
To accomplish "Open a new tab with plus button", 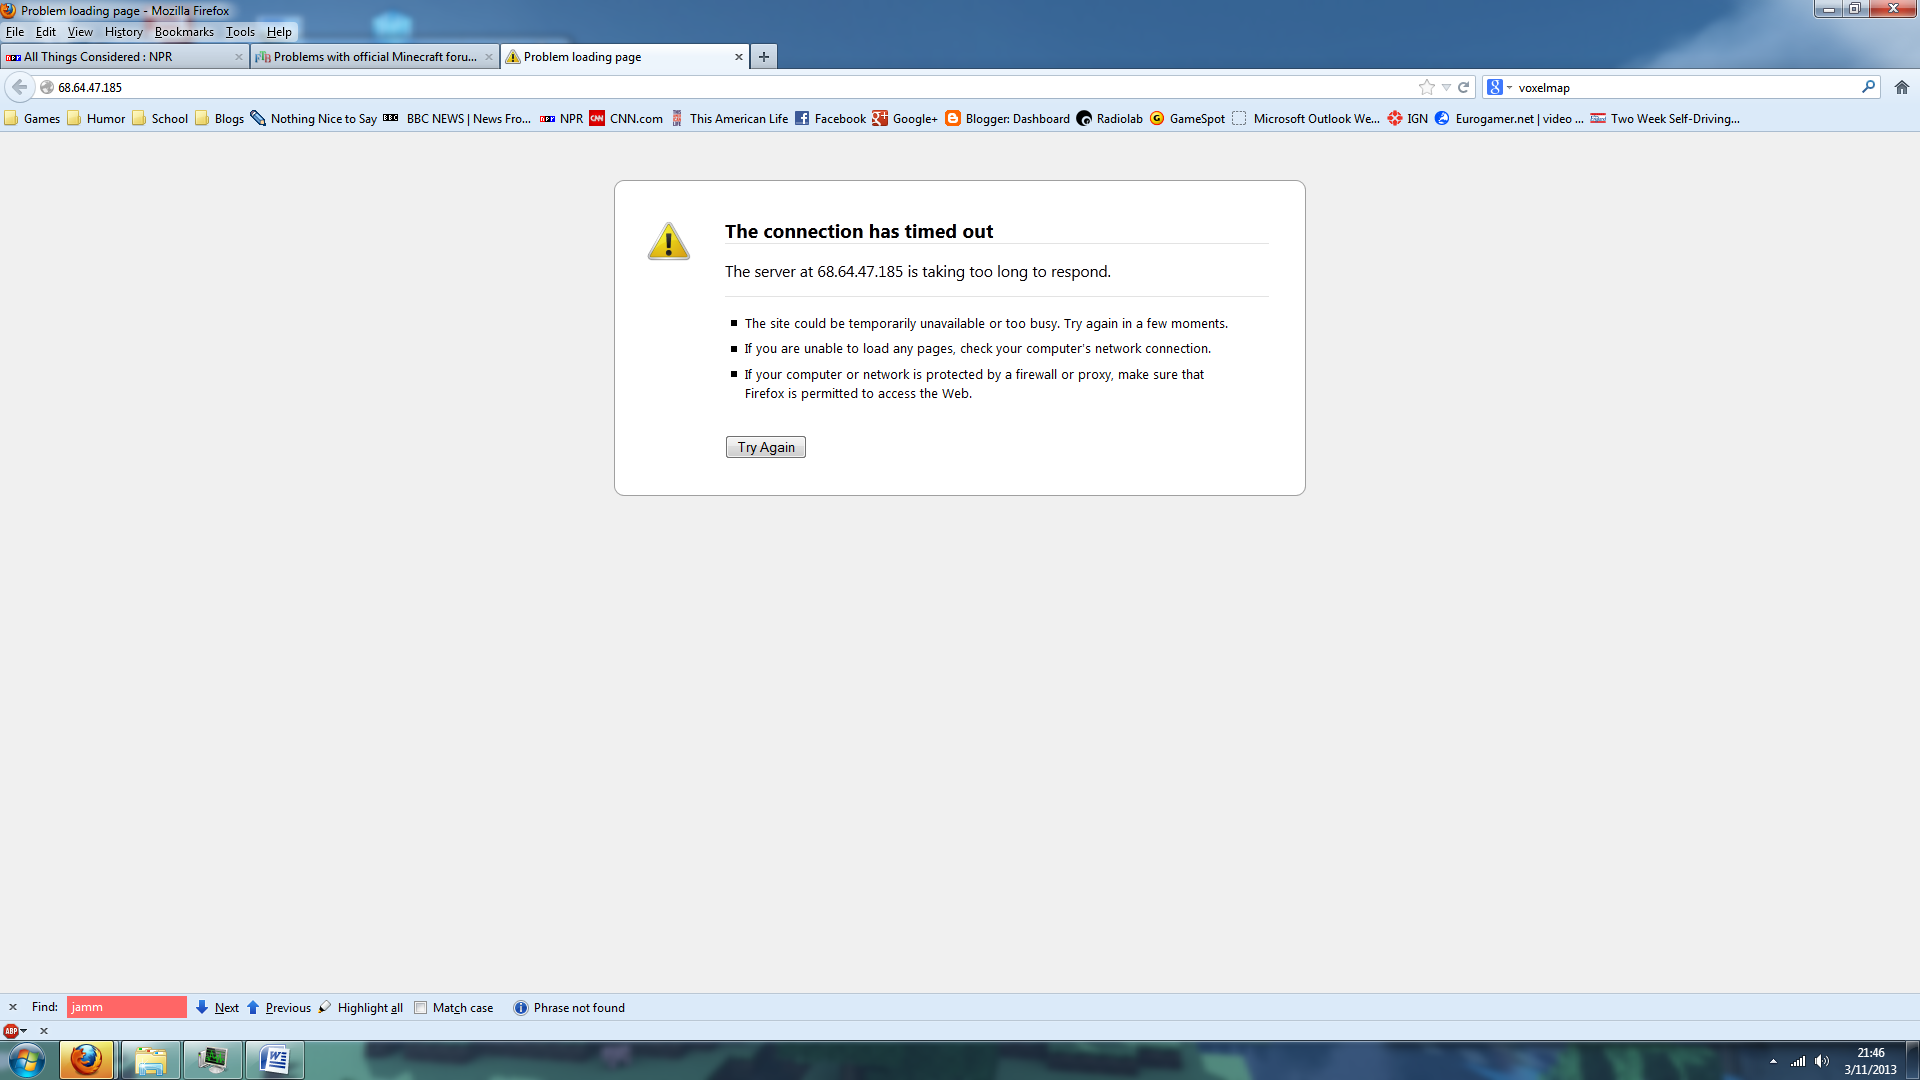I will pyautogui.click(x=763, y=57).
